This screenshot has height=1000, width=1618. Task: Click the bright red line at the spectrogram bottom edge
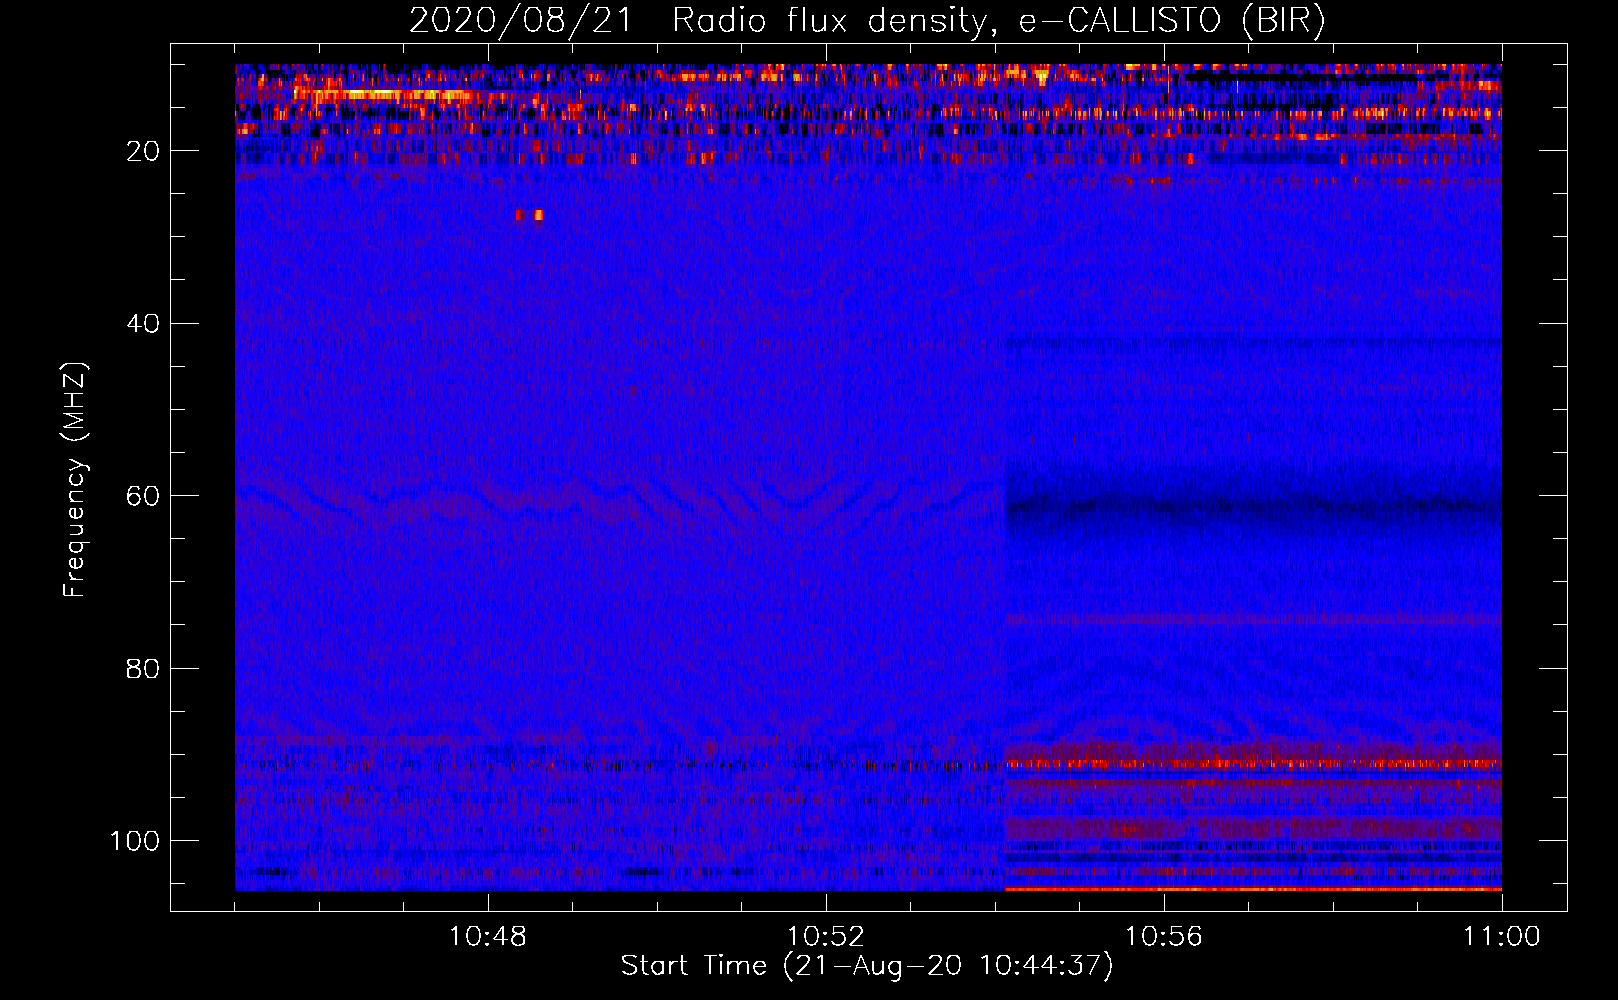pos(1253,888)
